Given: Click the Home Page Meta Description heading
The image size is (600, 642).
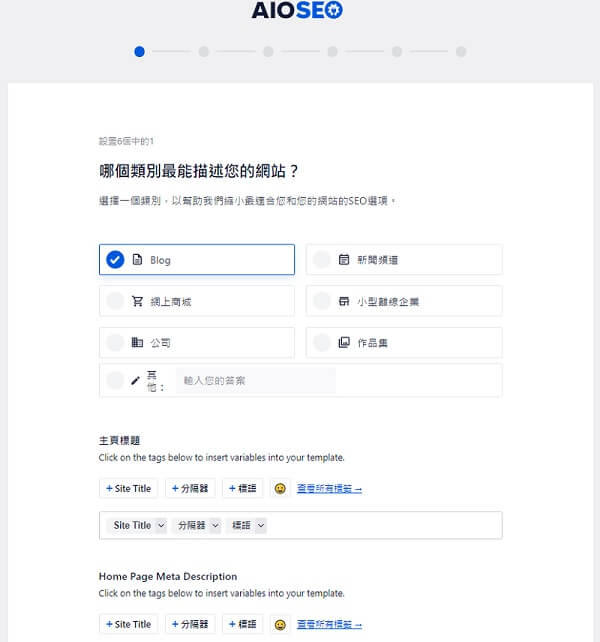Looking at the screenshot, I should click(x=168, y=576).
